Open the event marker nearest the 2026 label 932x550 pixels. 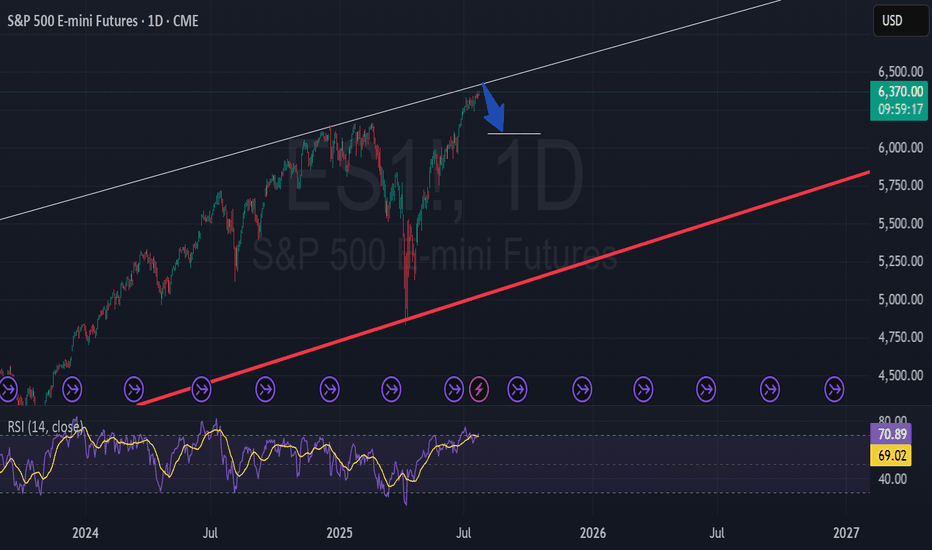pos(582,389)
